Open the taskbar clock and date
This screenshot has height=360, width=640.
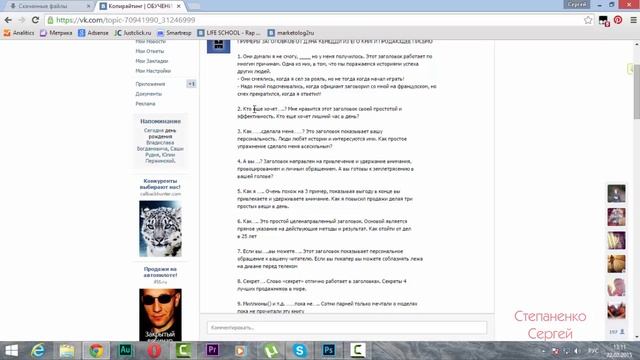click(x=620, y=351)
